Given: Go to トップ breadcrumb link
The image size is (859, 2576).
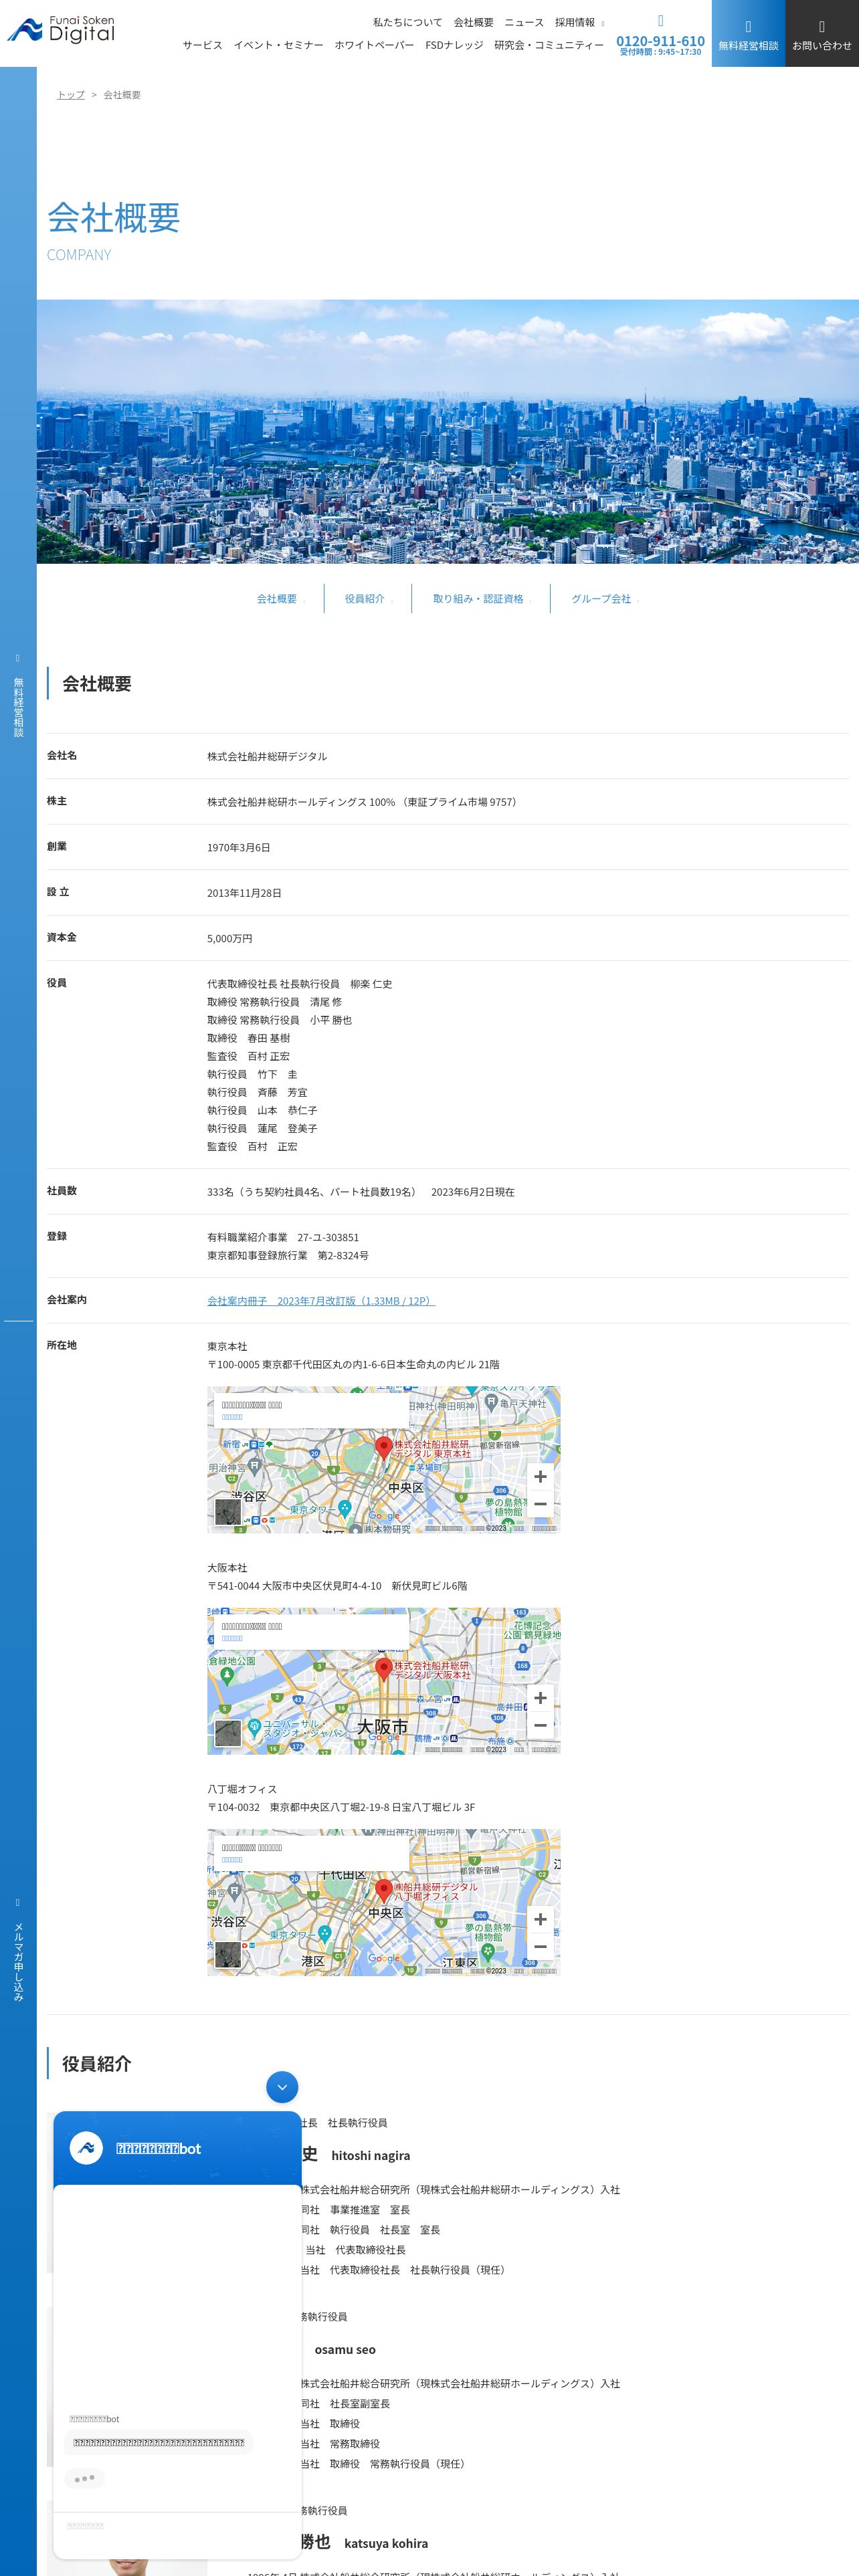Looking at the screenshot, I should [71, 95].
